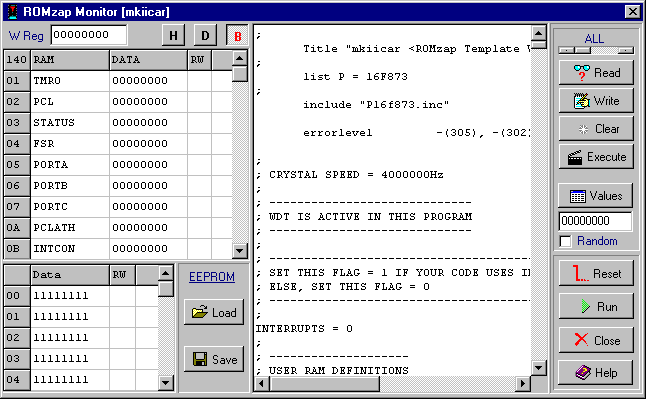
Task: Select binary display mode B
Action: (237, 35)
